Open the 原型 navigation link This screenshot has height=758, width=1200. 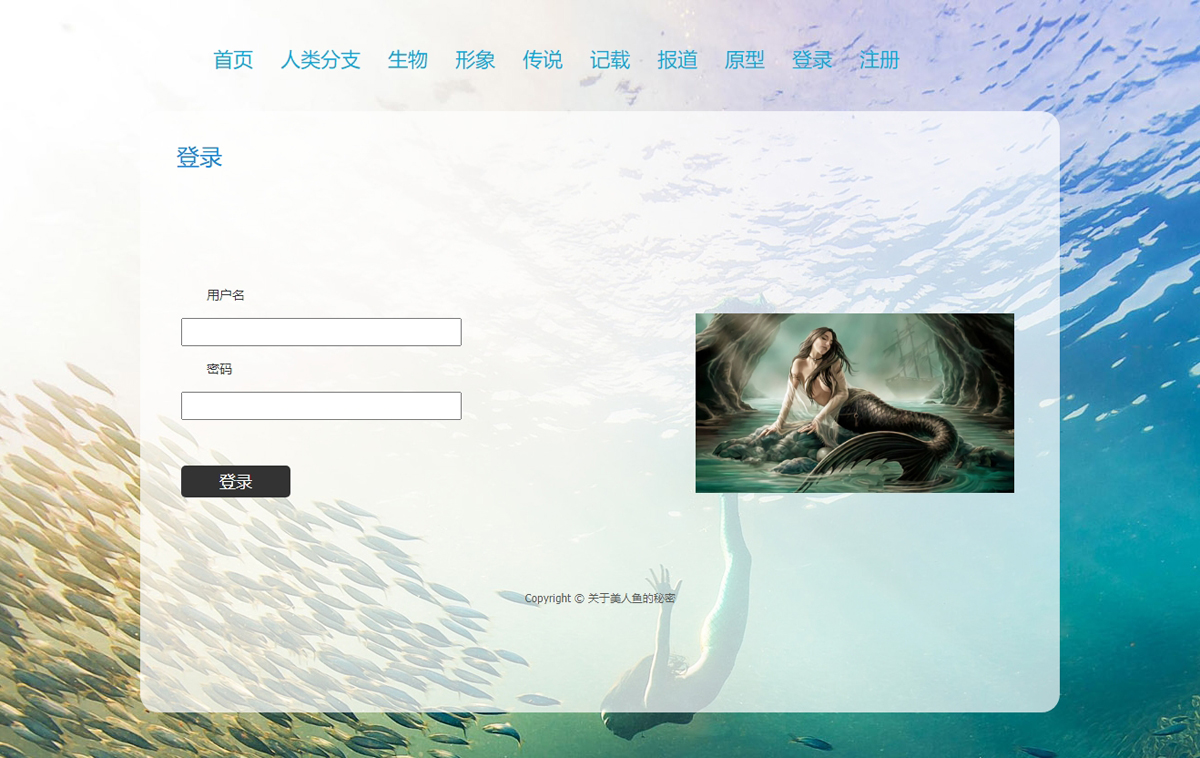coord(744,60)
